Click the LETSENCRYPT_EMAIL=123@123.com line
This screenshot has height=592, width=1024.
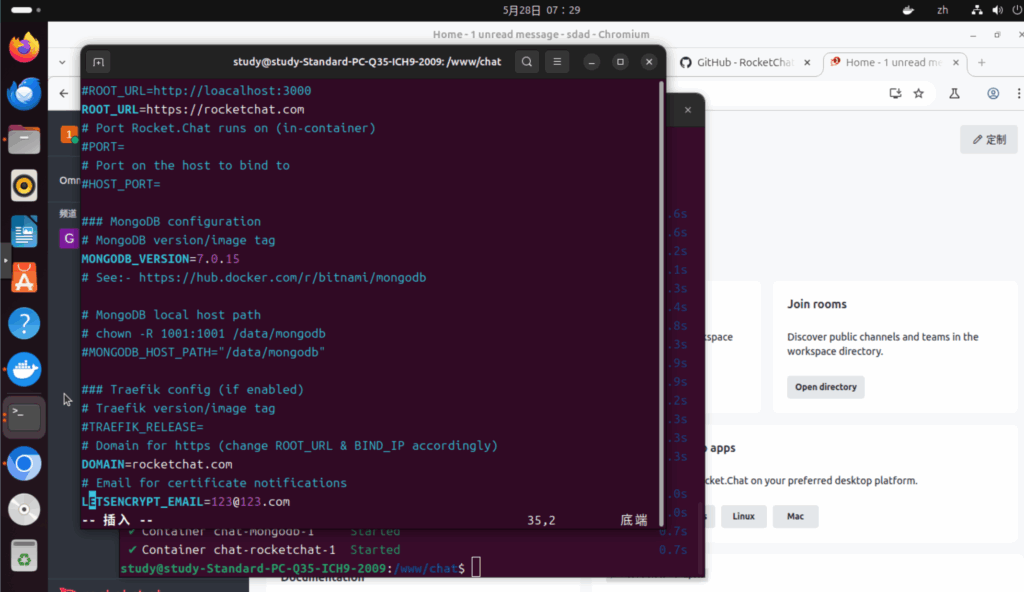(185, 501)
